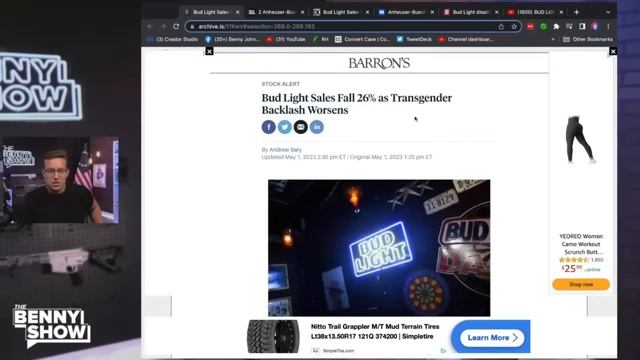Toggle the browser side panel icon

point(582,27)
